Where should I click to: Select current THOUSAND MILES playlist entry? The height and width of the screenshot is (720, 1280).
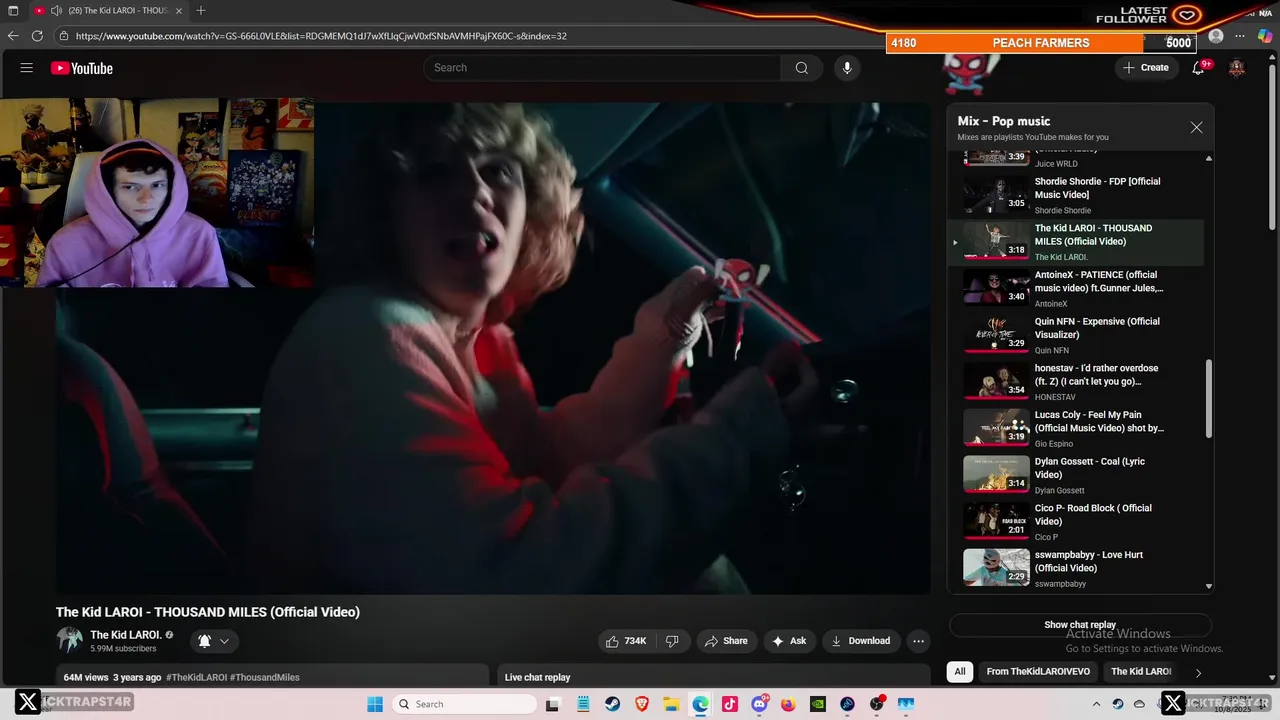(1075, 243)
